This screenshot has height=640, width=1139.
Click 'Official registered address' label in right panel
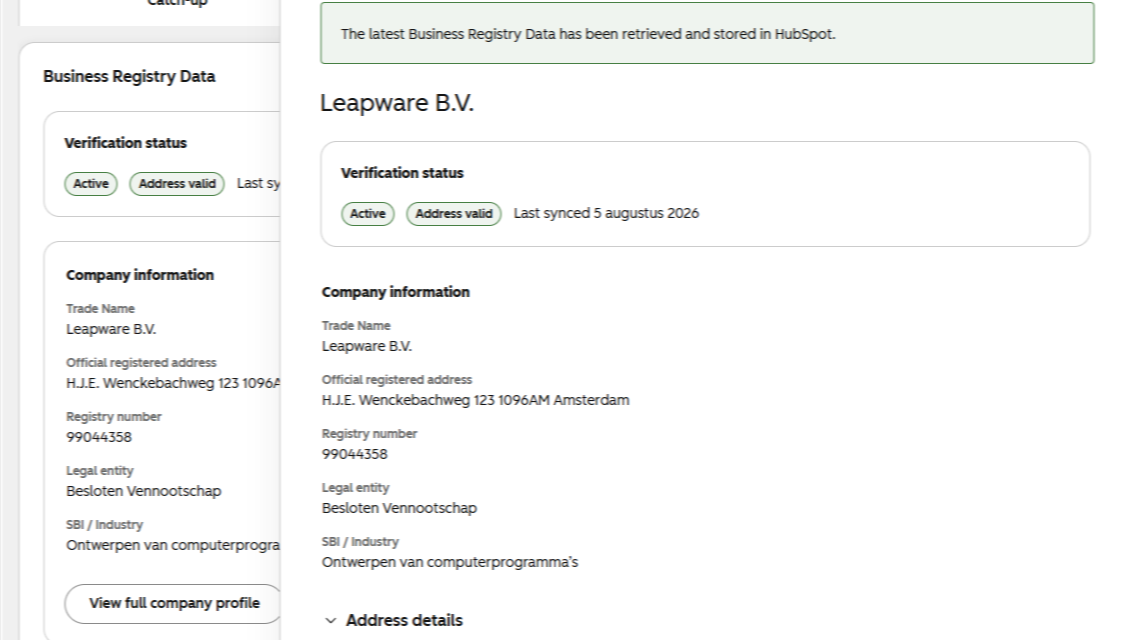pos(397,380)
